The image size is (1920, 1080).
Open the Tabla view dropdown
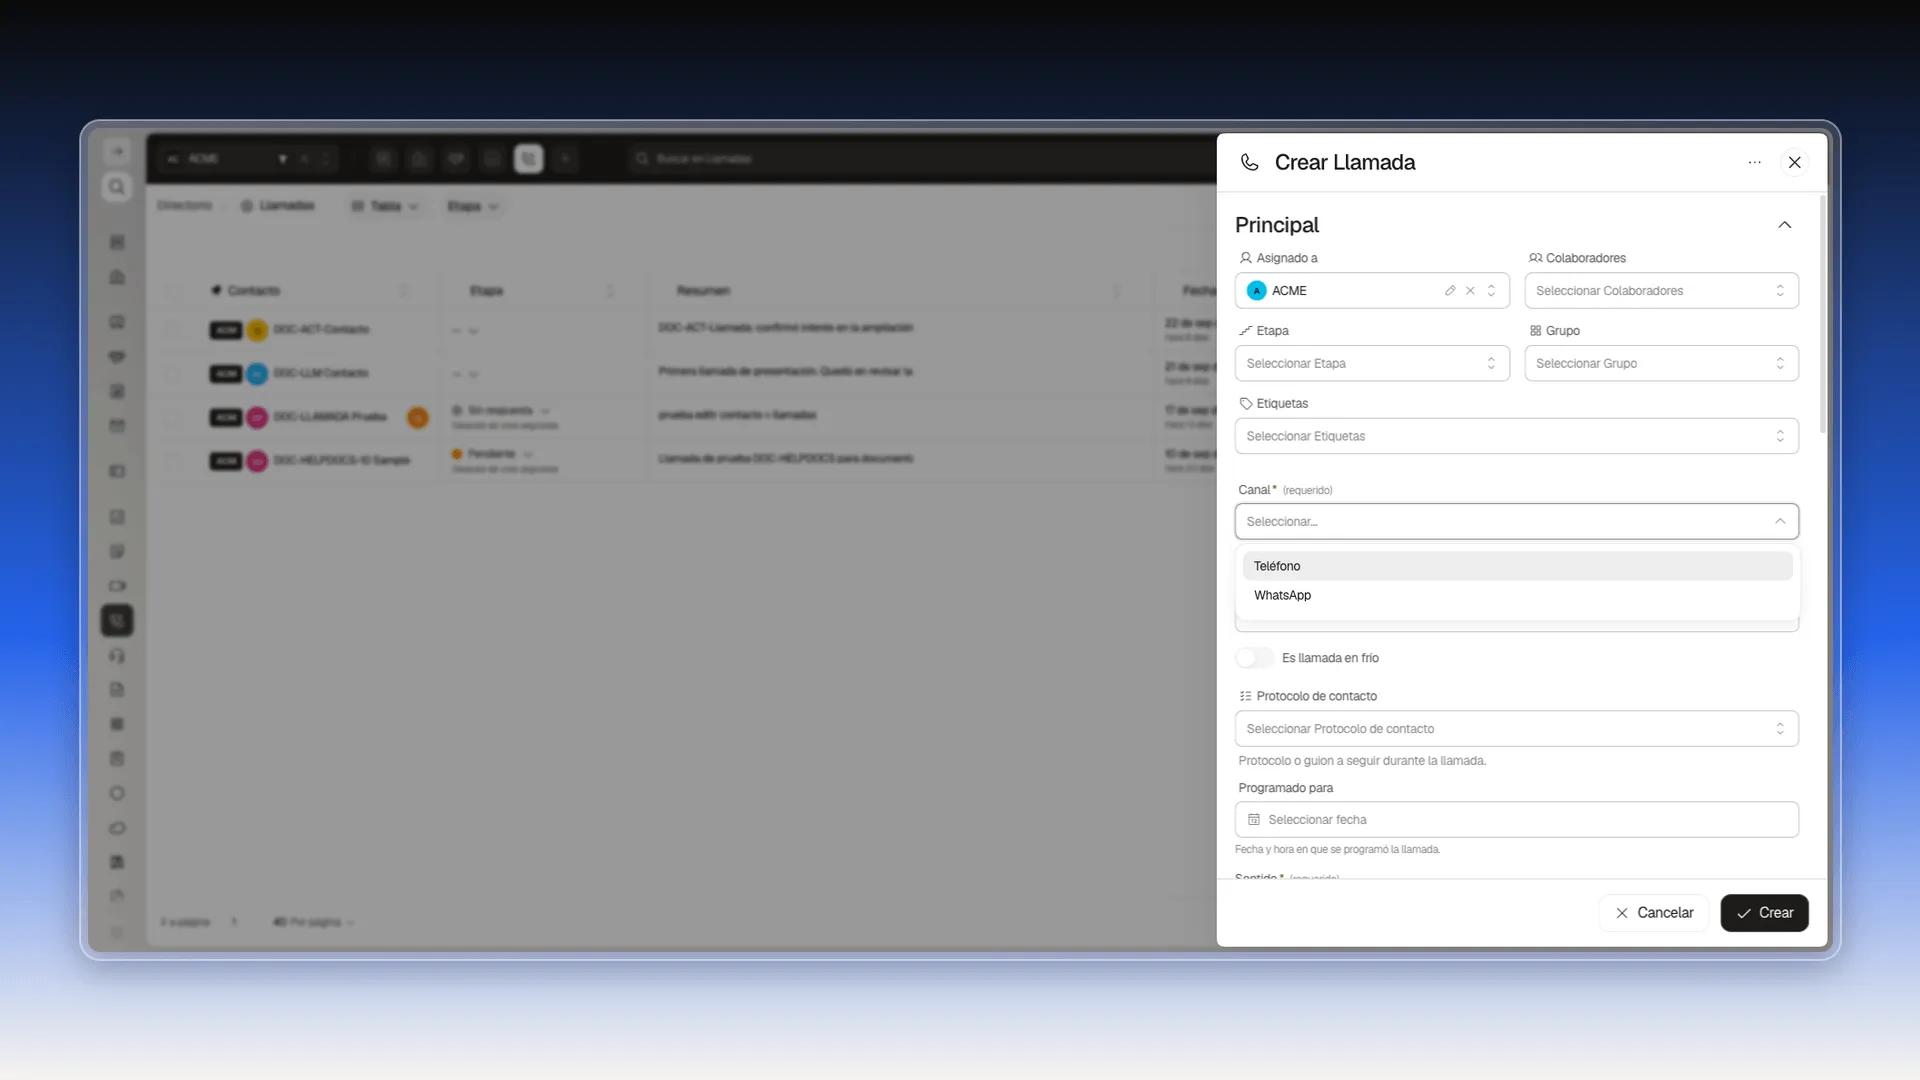point(385,206)
